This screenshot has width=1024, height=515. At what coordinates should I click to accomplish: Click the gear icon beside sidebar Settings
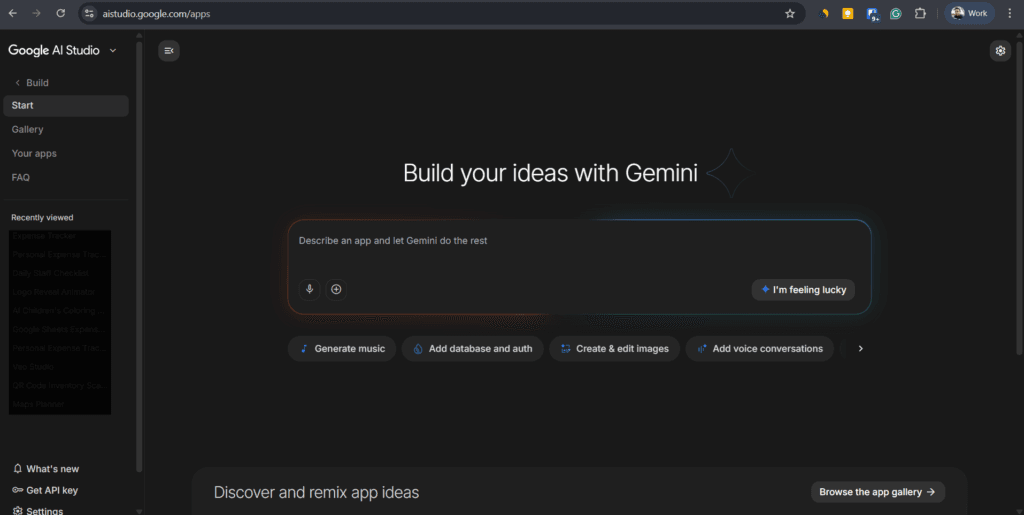click(x=18, y=511)
